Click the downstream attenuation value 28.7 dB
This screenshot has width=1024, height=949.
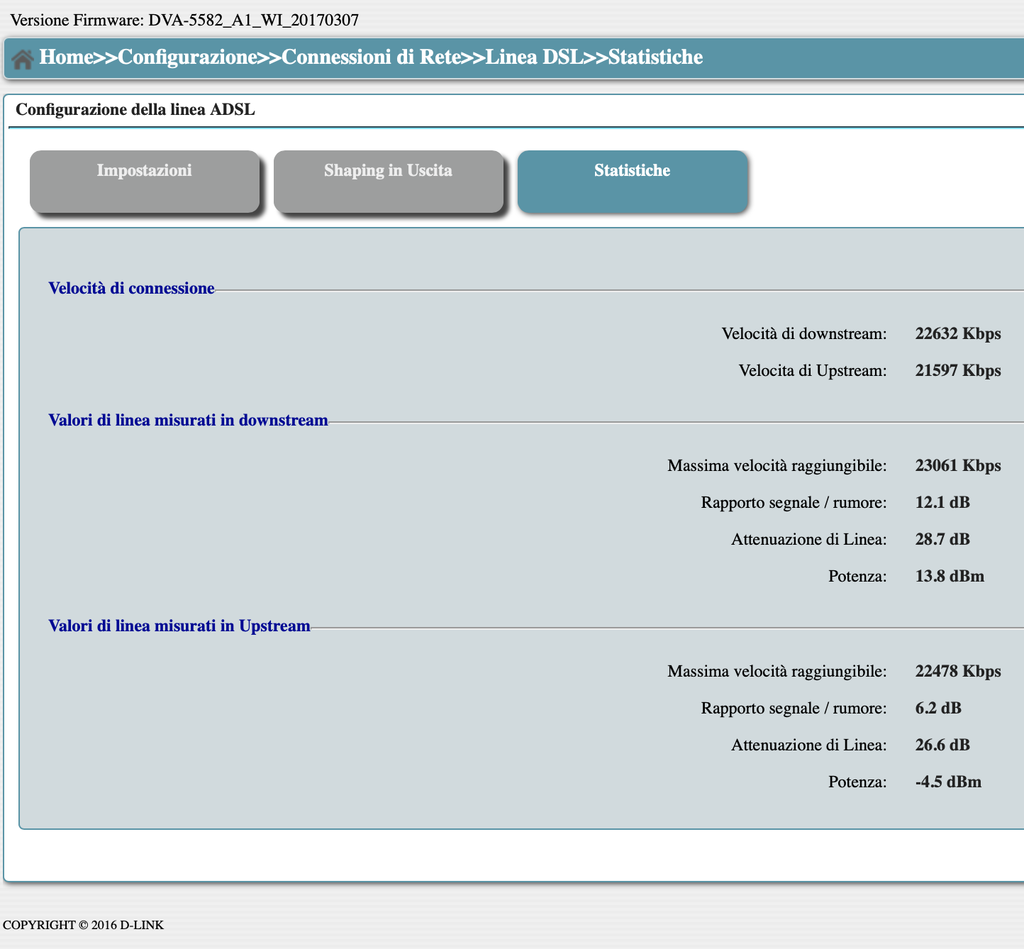942,539
